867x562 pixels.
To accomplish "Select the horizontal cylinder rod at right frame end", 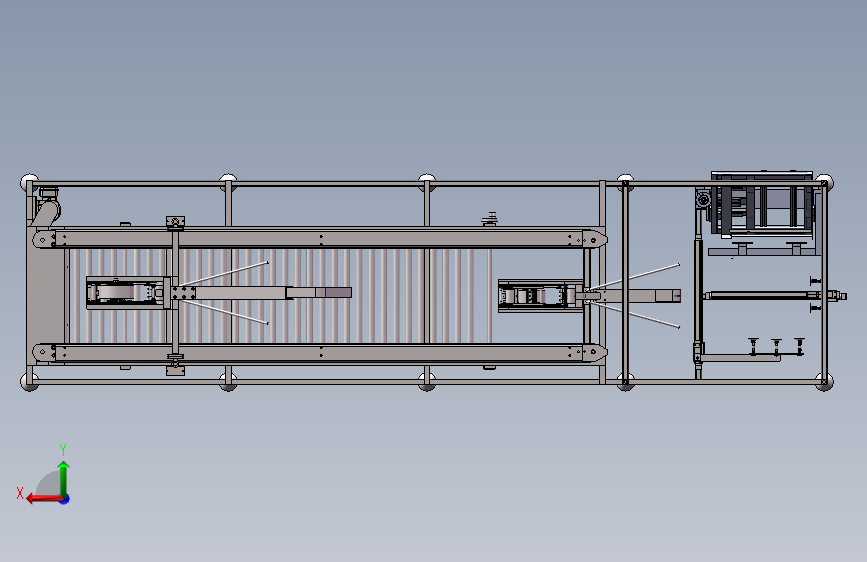I will (774, 296).
